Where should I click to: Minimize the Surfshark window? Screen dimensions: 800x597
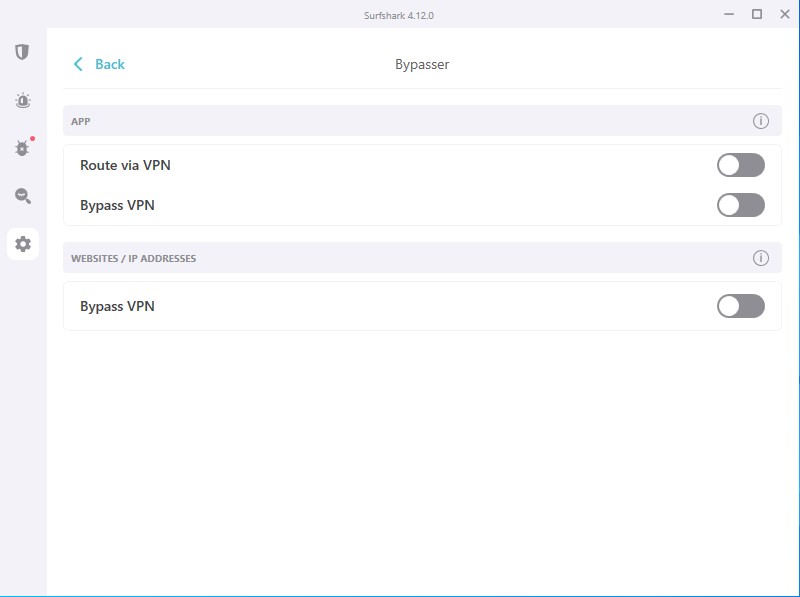729,14
